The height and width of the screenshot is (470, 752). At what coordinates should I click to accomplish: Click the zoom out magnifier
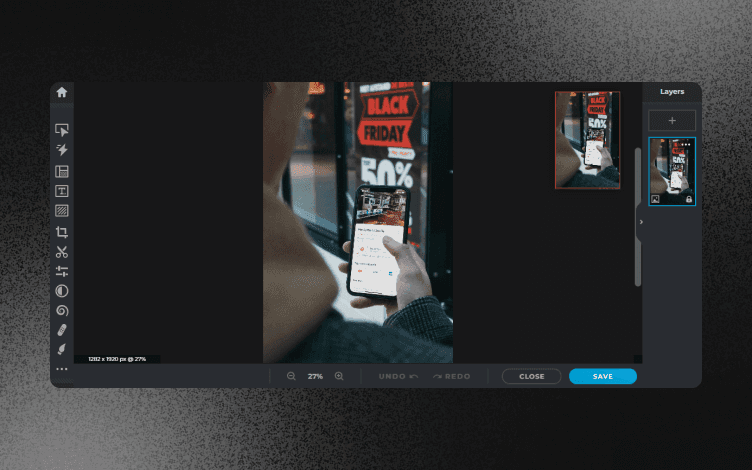pyautogui.click(x=291, y=376)
